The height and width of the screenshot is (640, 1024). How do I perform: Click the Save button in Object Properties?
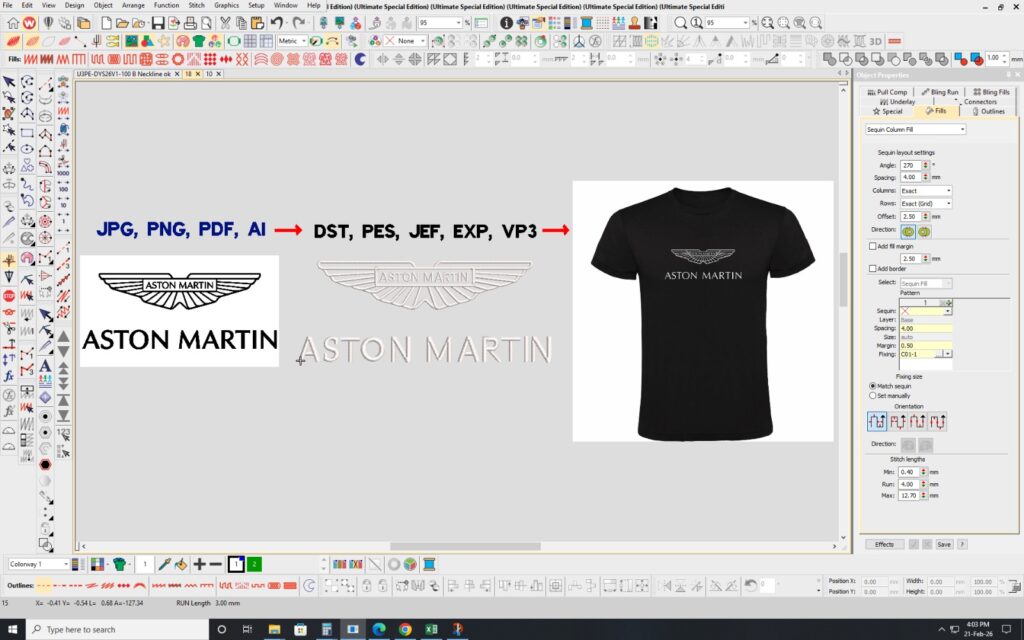pyautogui.click(x=944, y=544)
